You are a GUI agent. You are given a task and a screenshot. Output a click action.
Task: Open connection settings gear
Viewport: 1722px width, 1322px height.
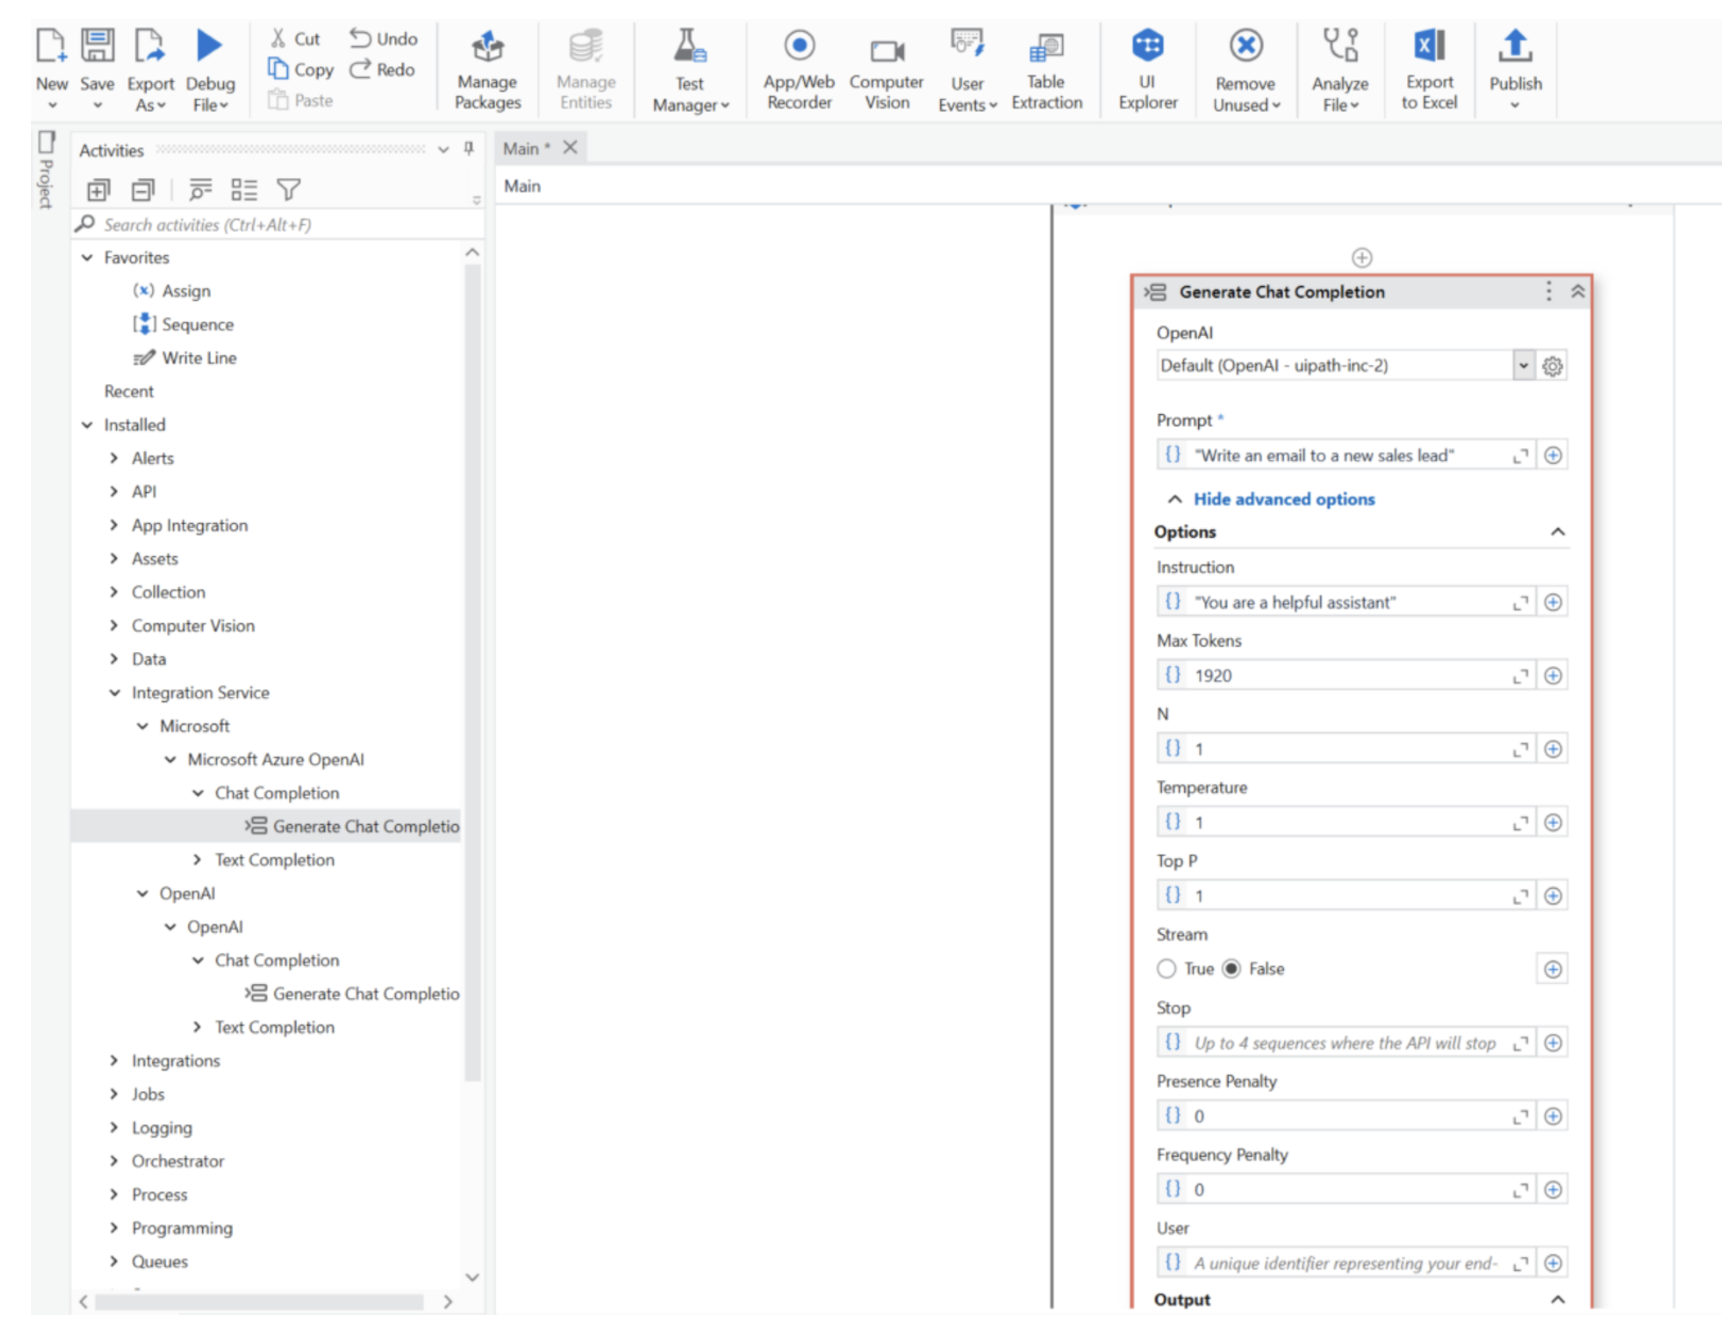(x=1552, y=366)
